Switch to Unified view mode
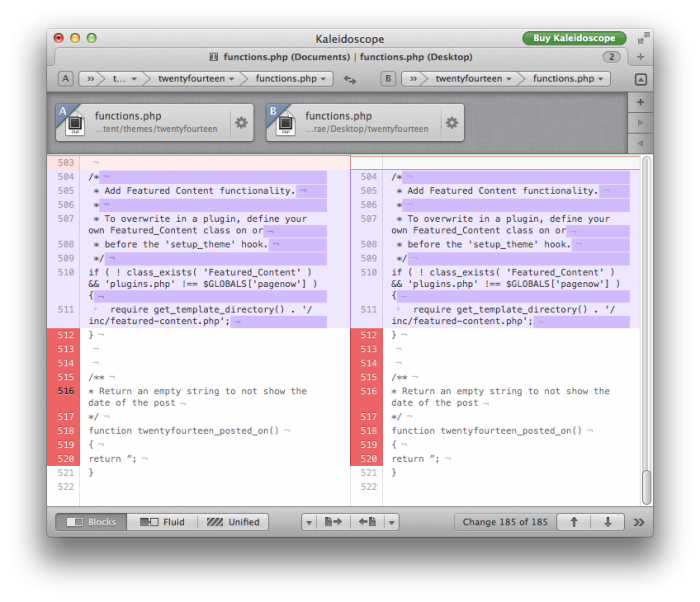The image size is (700, 602). click(233, 522)
